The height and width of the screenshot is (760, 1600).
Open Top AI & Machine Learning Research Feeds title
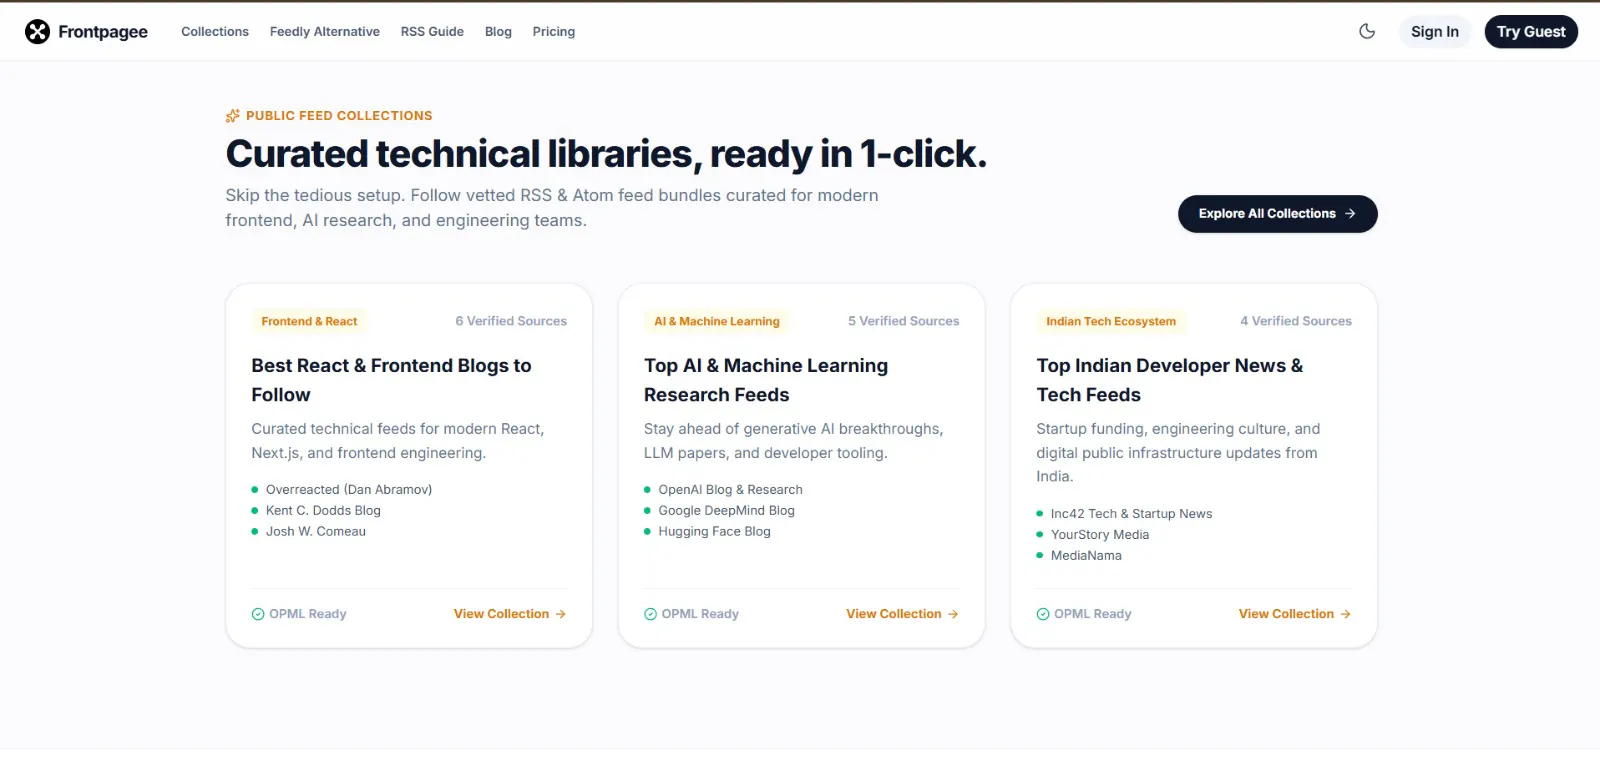click(766, 380)
